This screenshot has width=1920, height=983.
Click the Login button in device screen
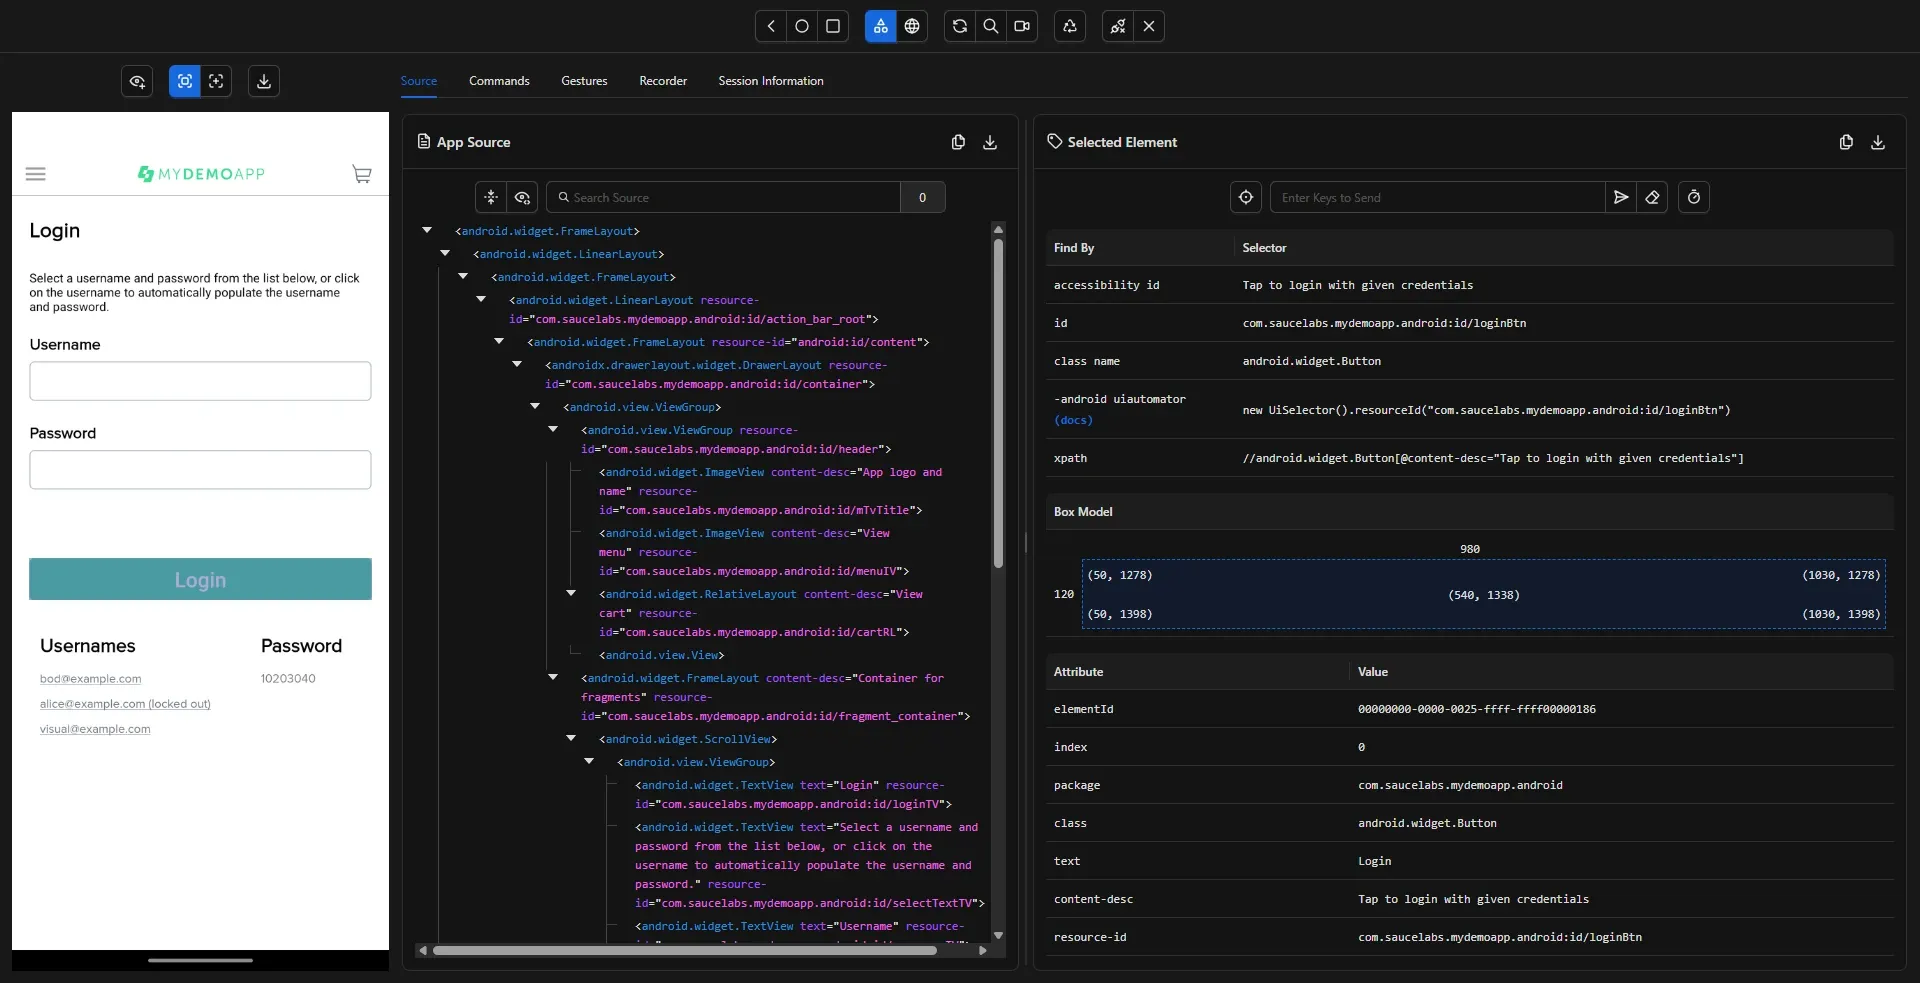[x=200, y=579]
